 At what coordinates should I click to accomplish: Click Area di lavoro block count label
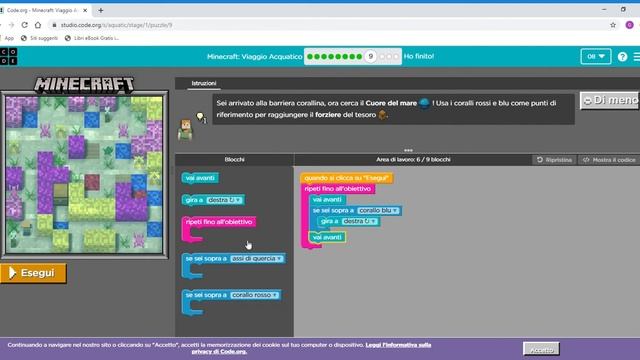413,160
